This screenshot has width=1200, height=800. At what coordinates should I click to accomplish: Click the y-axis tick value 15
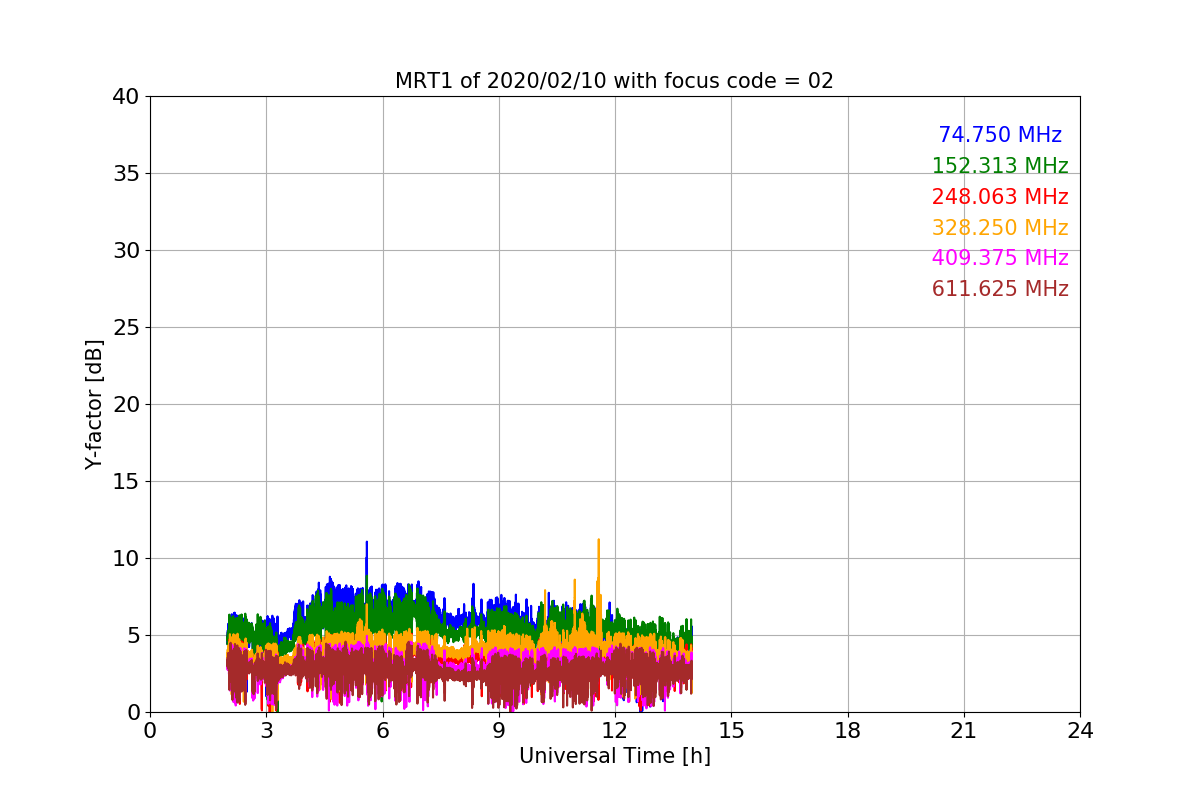126,482
